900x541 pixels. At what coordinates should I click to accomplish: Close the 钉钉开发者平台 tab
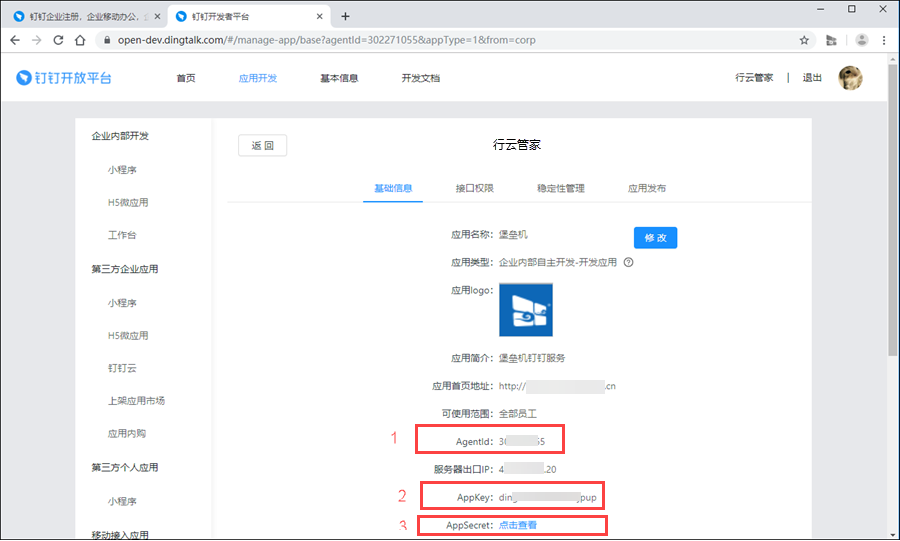point(320,17)
